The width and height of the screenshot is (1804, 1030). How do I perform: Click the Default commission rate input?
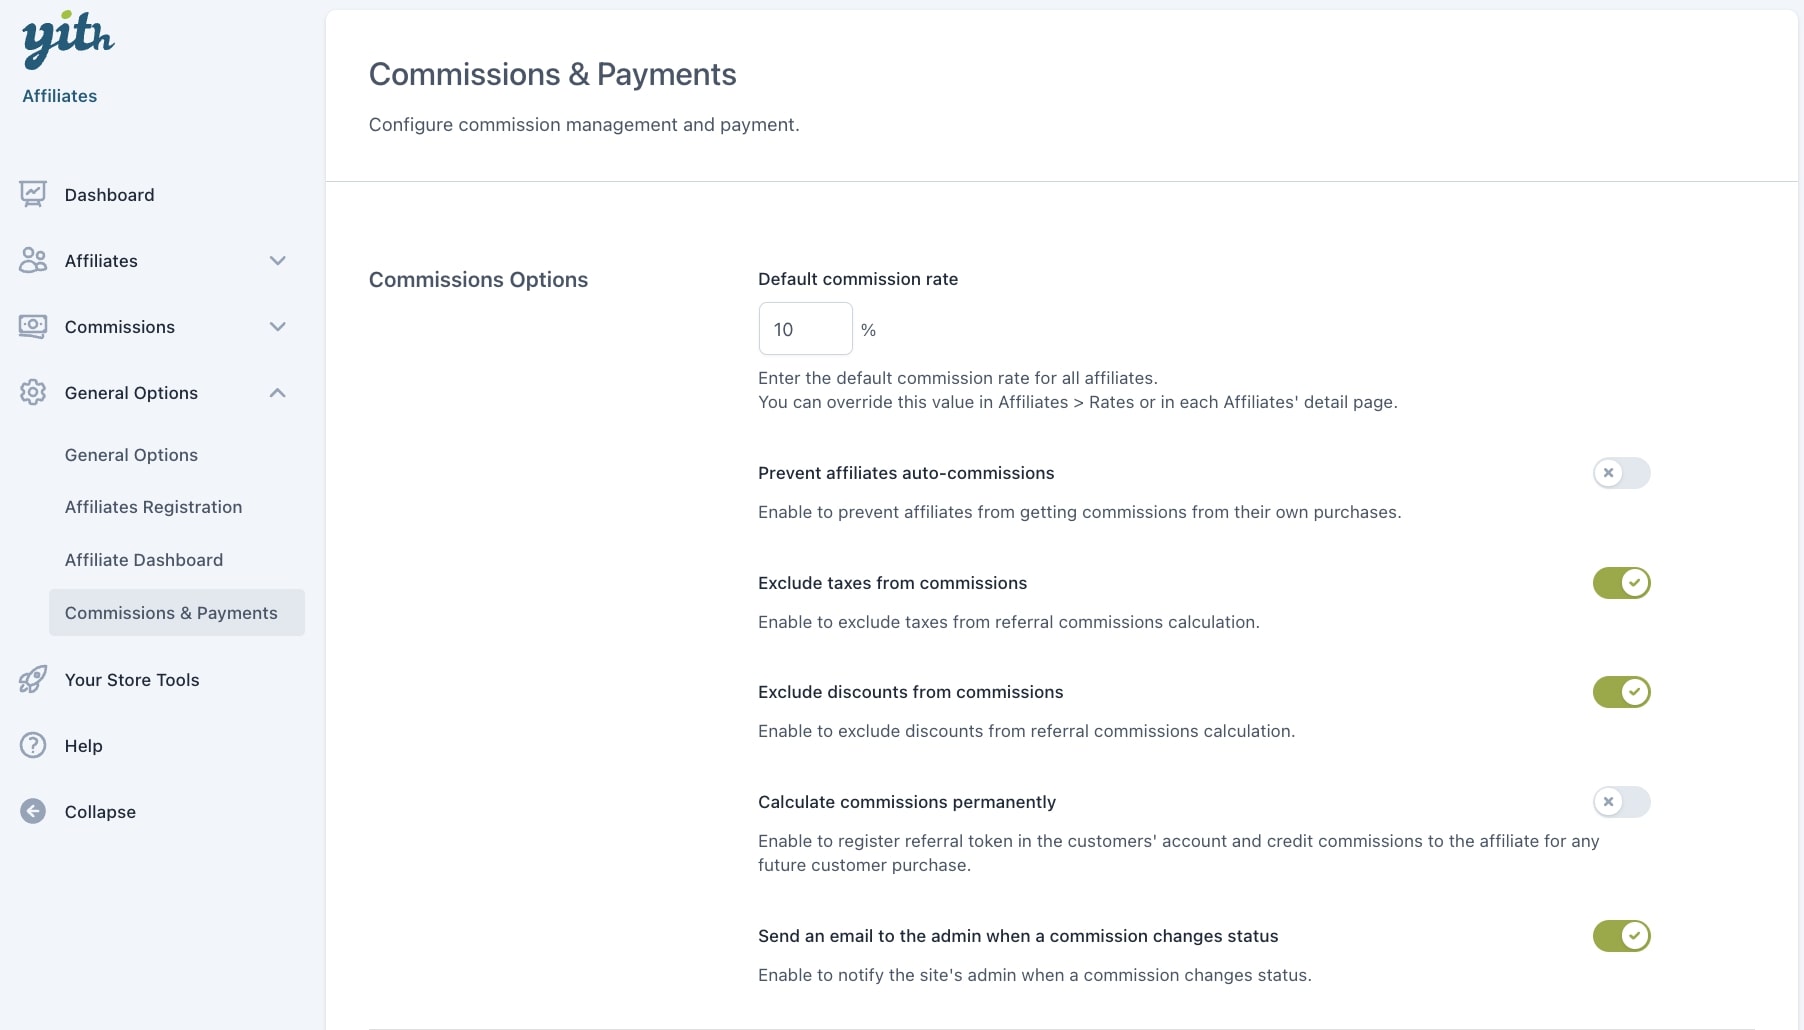(x=806, y=329)
